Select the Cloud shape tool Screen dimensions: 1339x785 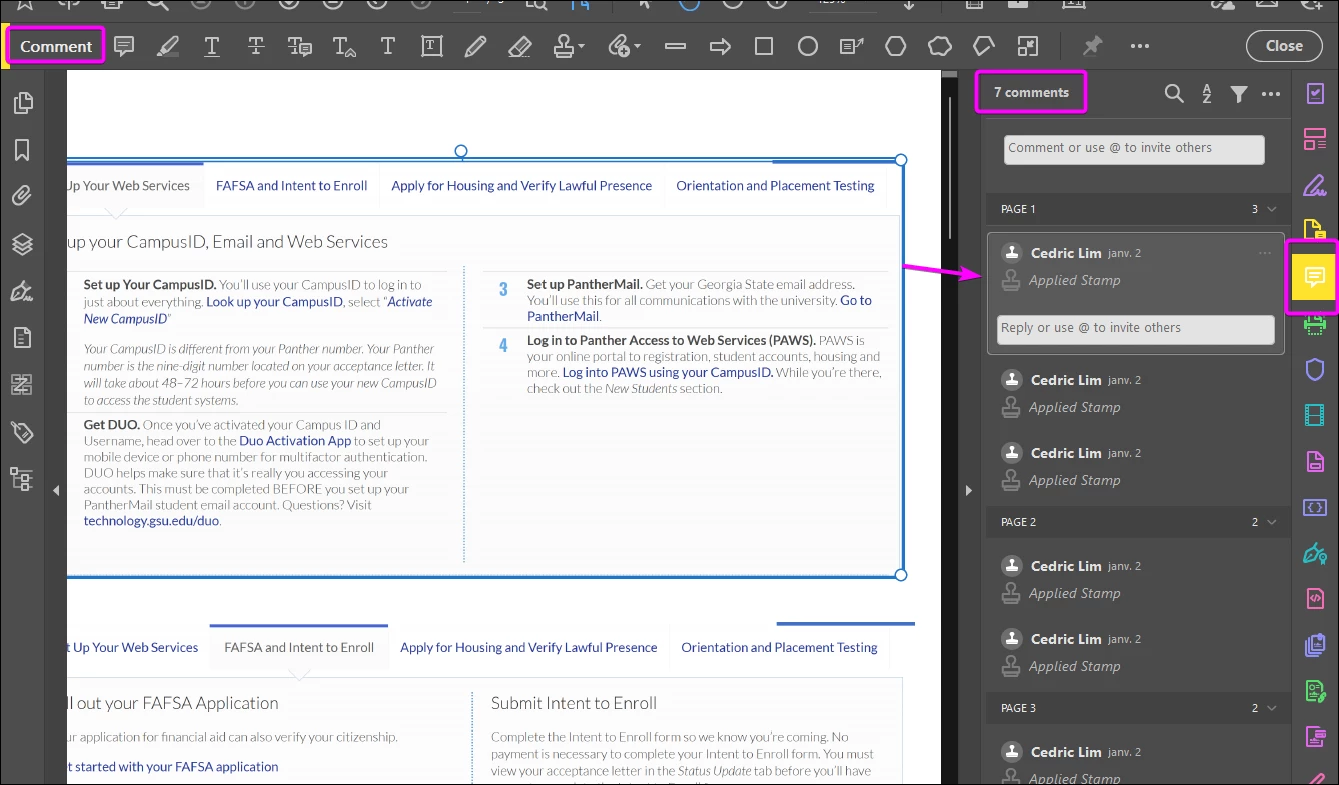click(x=940, y=46)
